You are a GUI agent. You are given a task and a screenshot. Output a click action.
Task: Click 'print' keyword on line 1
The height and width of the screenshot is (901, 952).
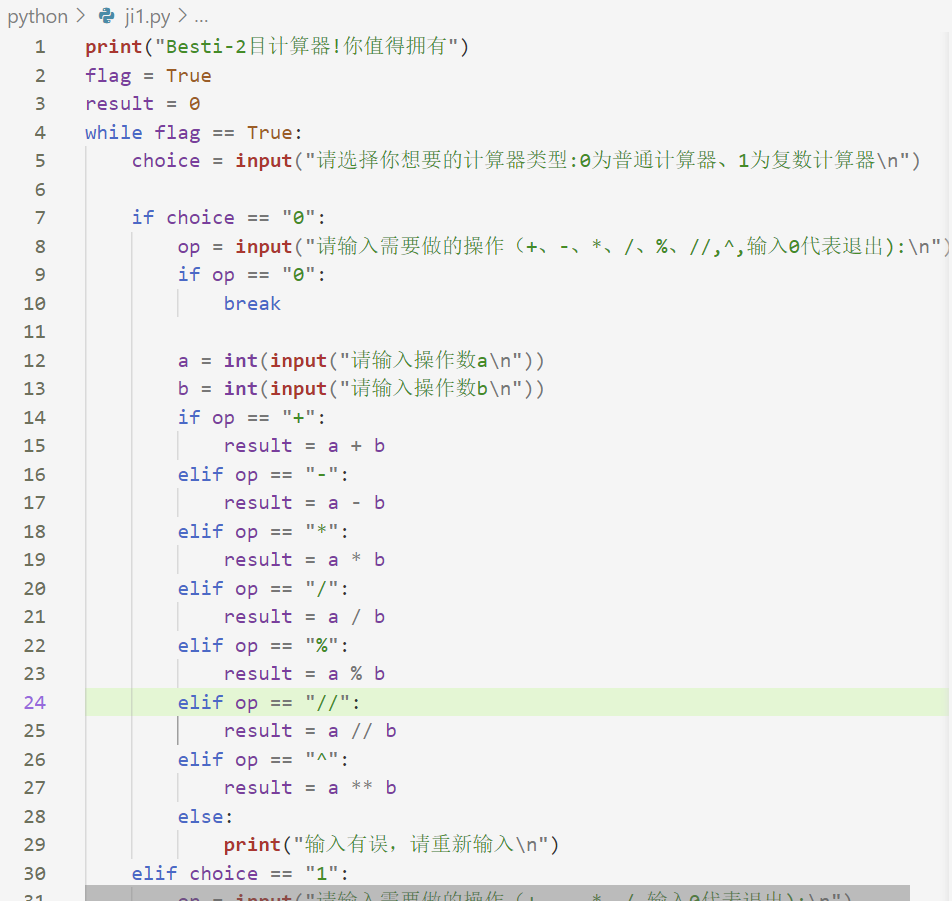coord(114,47)
